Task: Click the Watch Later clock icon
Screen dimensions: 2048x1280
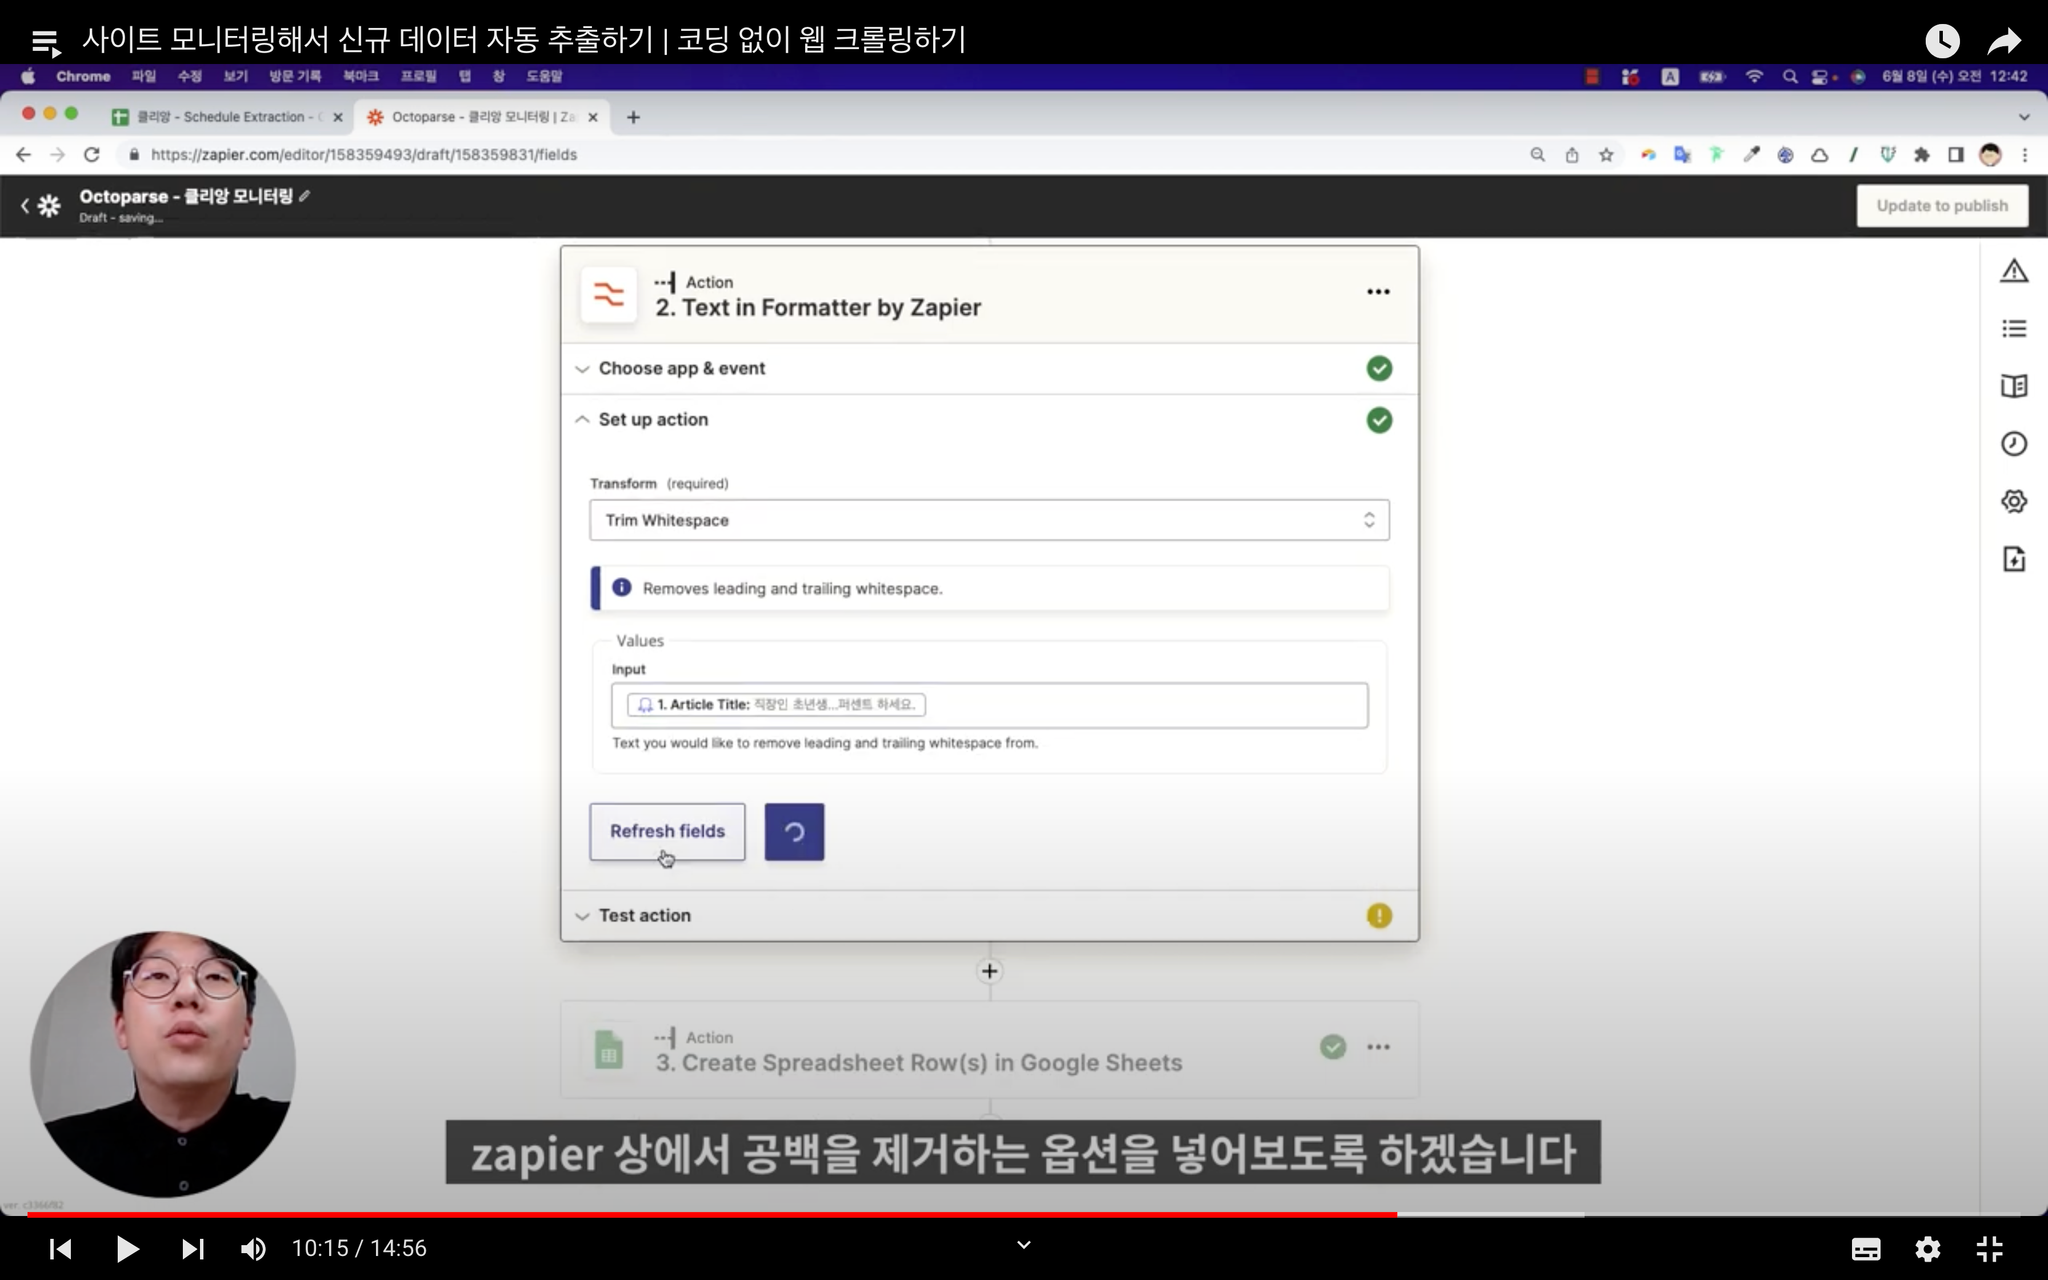Action: (x=1942, y=41)
